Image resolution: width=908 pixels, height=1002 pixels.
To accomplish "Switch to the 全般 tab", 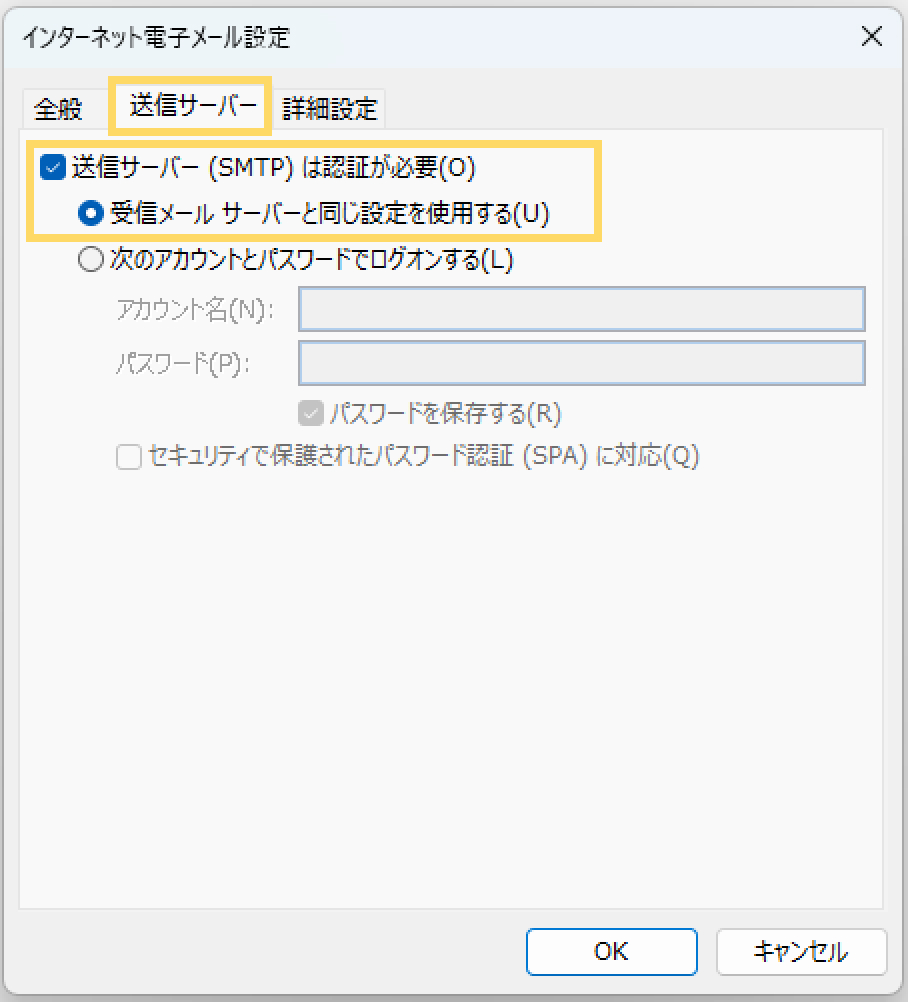I will [58, 109].
